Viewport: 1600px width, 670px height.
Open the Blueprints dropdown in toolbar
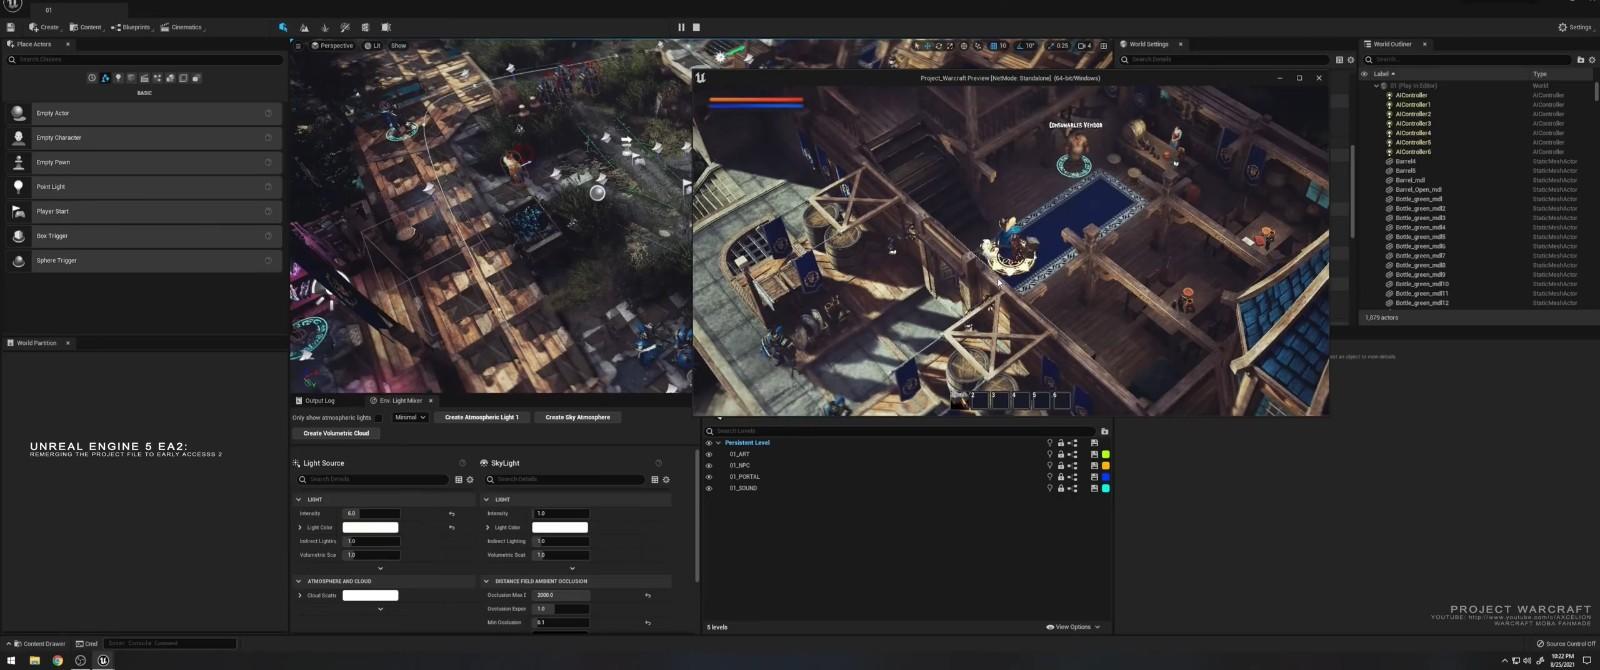point(131,27)
